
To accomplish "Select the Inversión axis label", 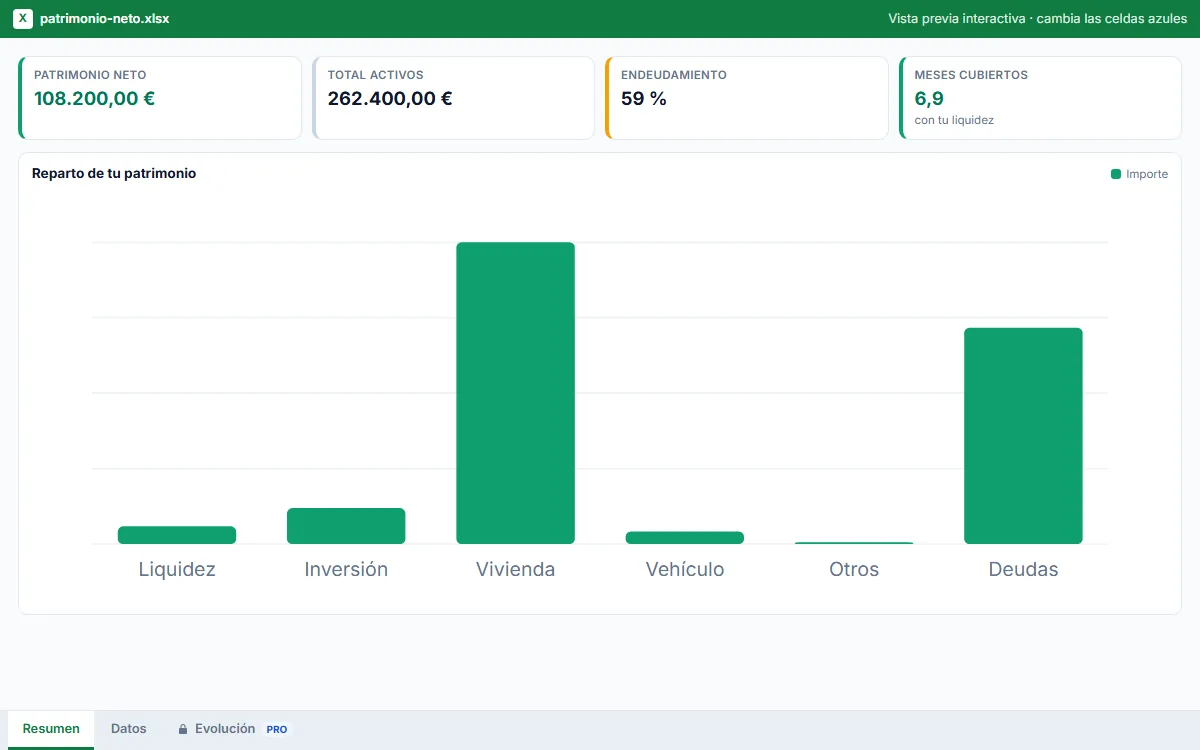I will [x=346, y=569].
